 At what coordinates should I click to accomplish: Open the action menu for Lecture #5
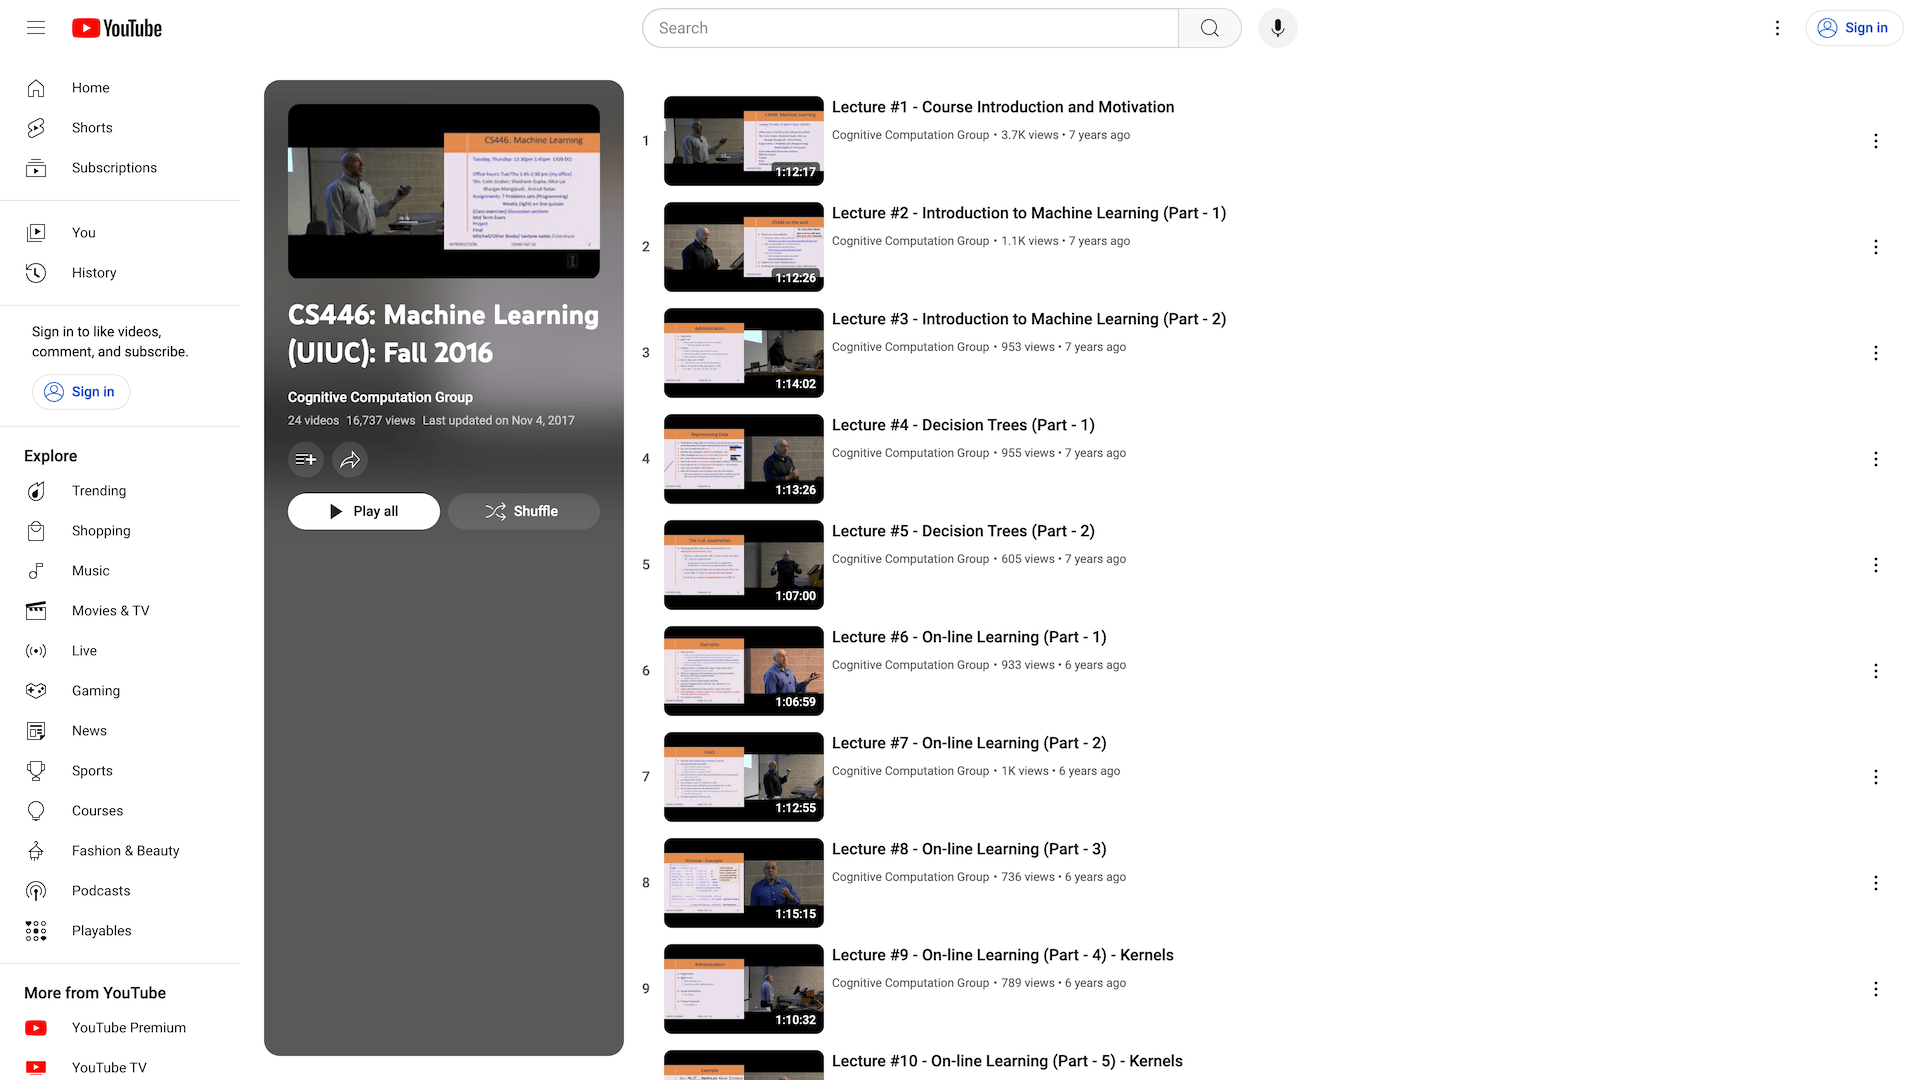[x=1876, y=565]
